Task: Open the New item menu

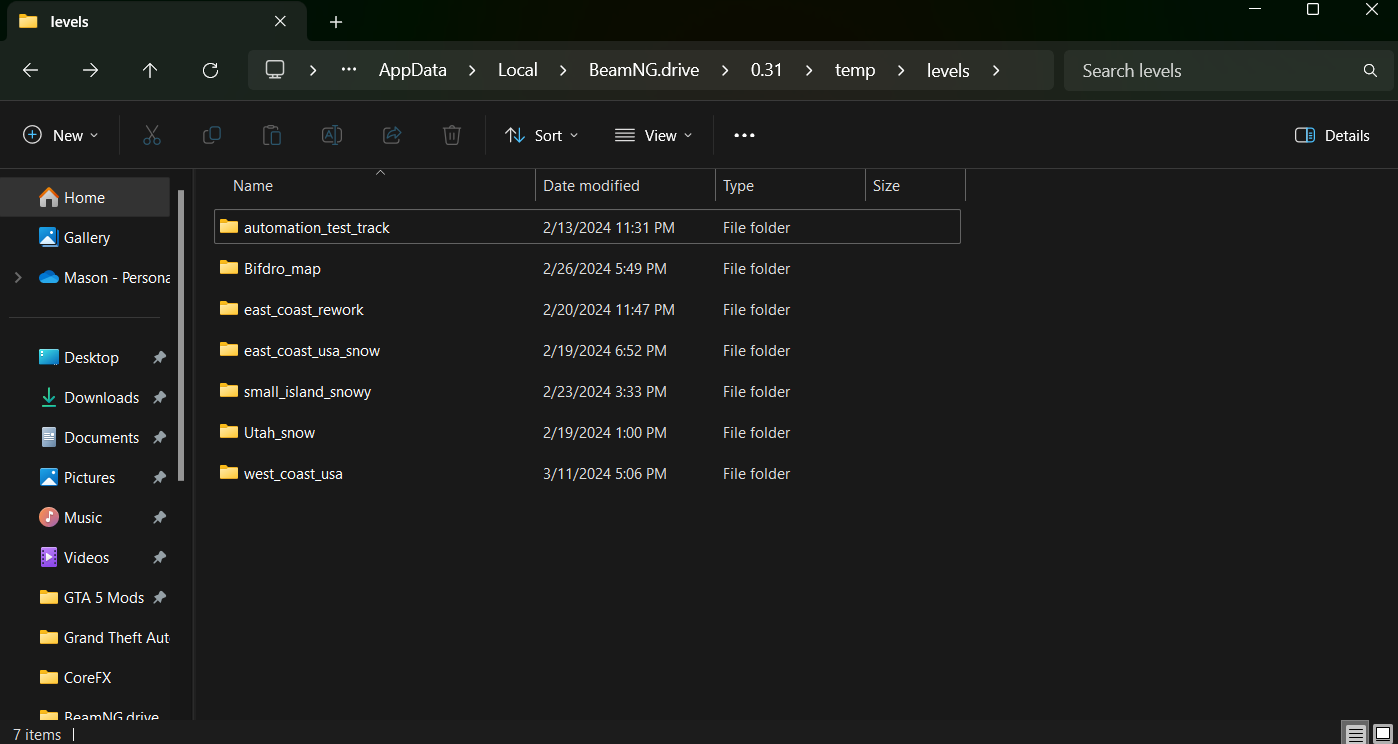Action: 61,135
